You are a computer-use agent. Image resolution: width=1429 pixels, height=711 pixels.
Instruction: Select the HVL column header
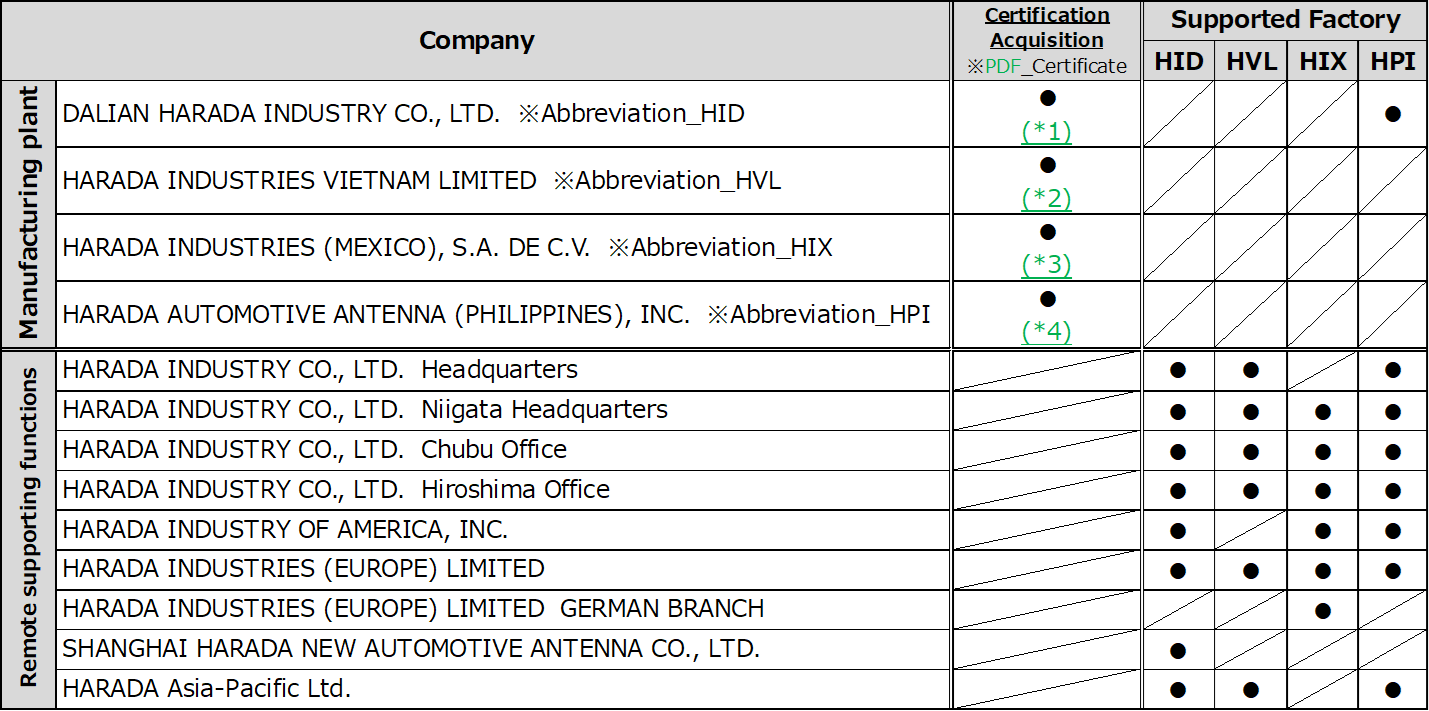pos(1251,62)
